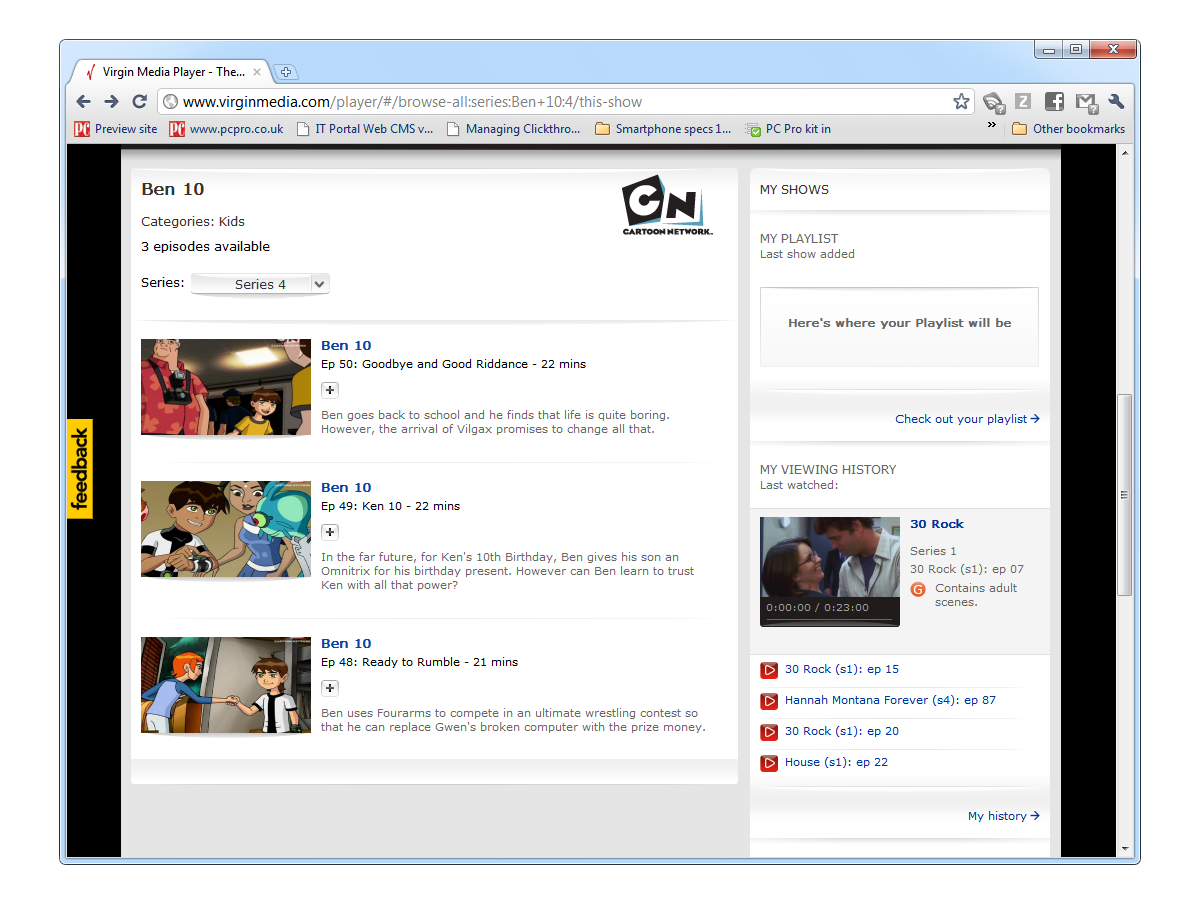Open PC Pro kit in bookmark

(789, 129)
